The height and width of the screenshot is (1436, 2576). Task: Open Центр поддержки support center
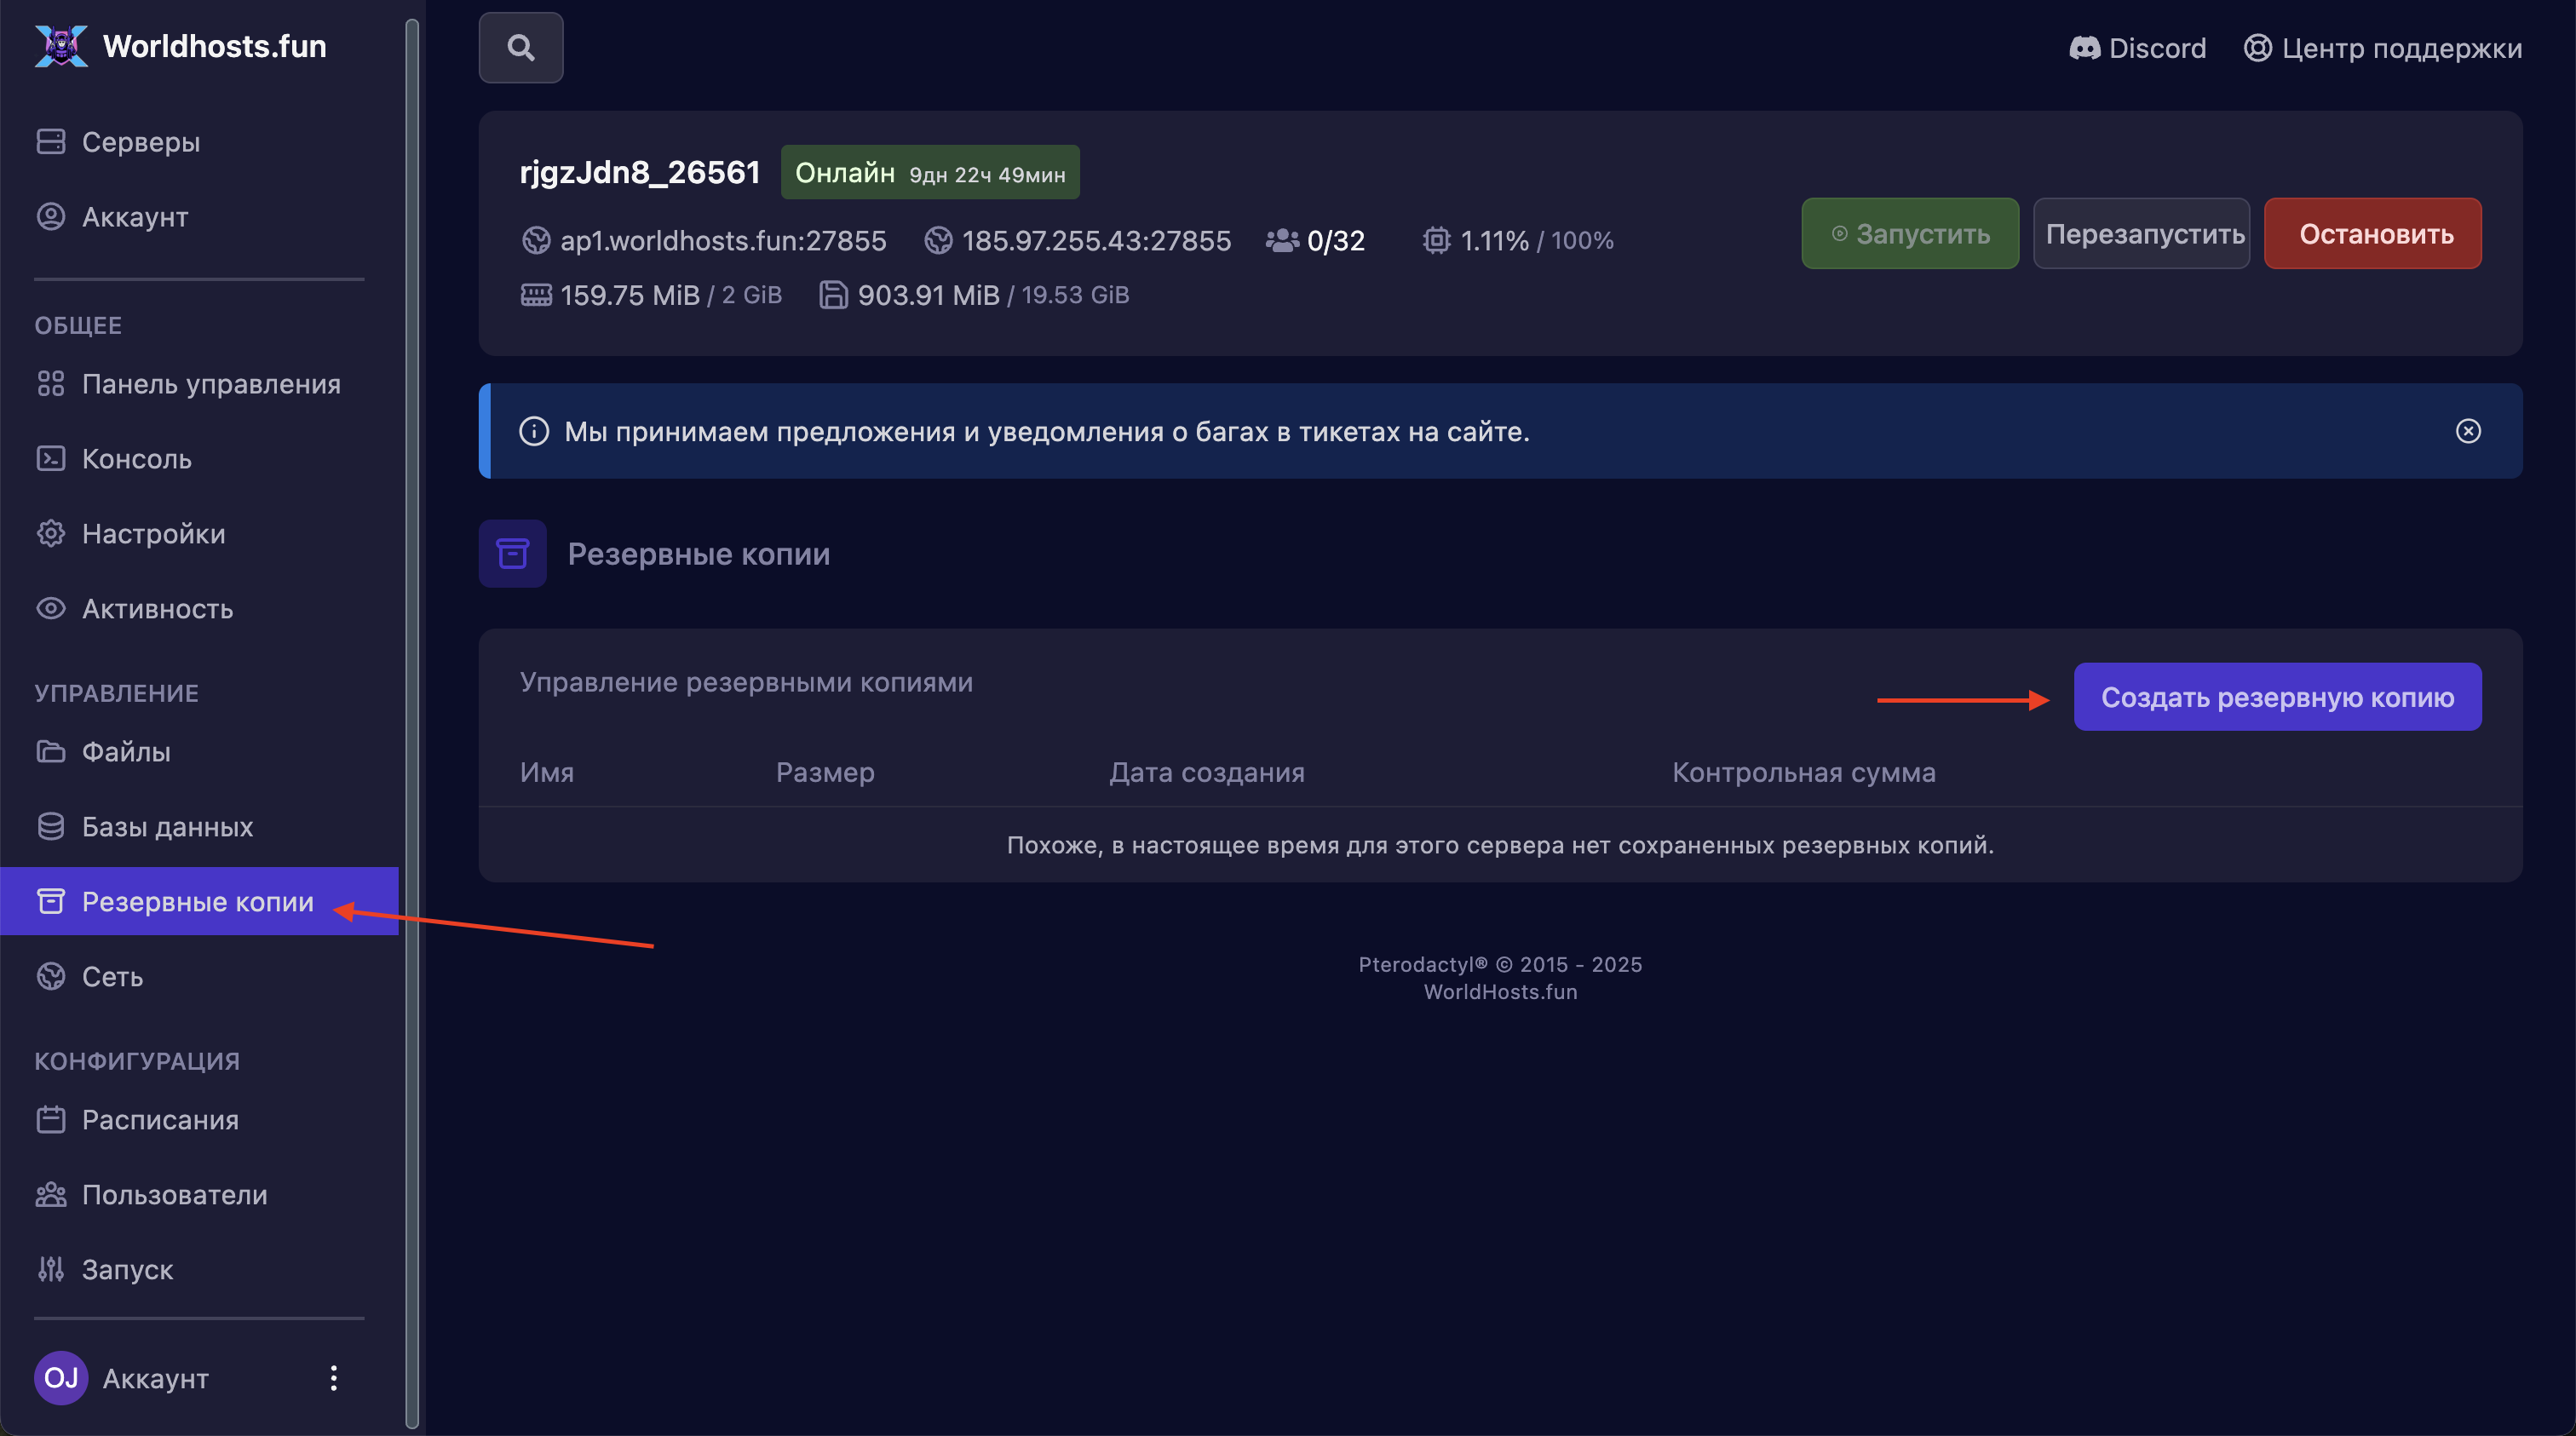click(x=2382, y=48)
